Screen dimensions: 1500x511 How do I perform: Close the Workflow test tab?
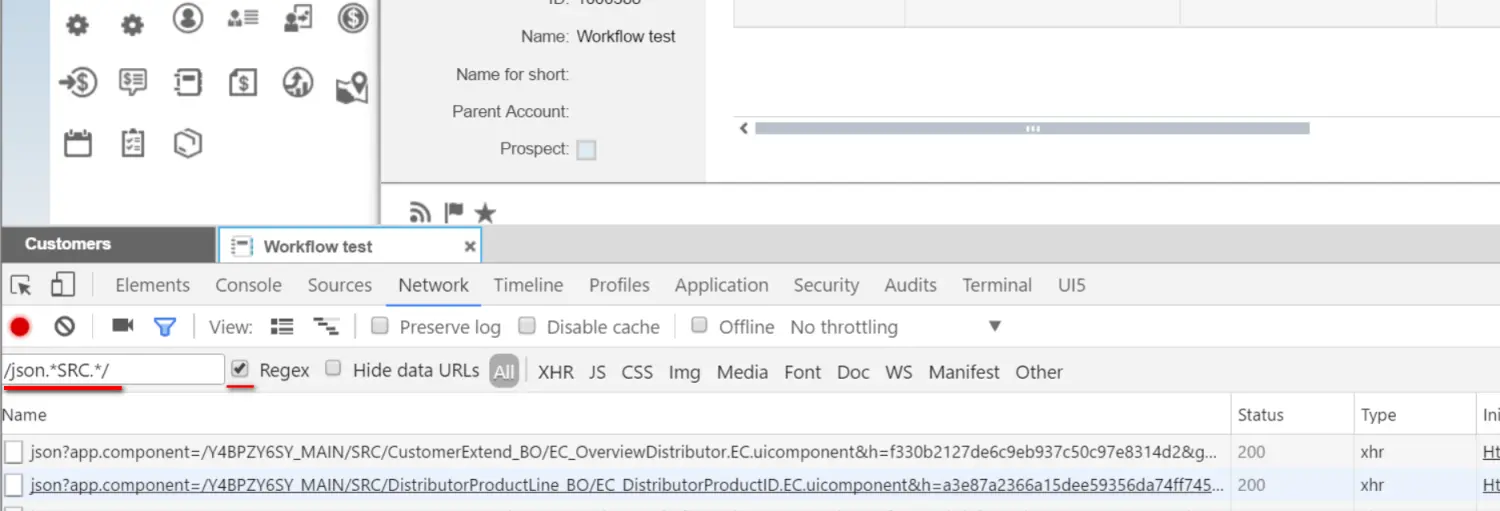point(470,246)
